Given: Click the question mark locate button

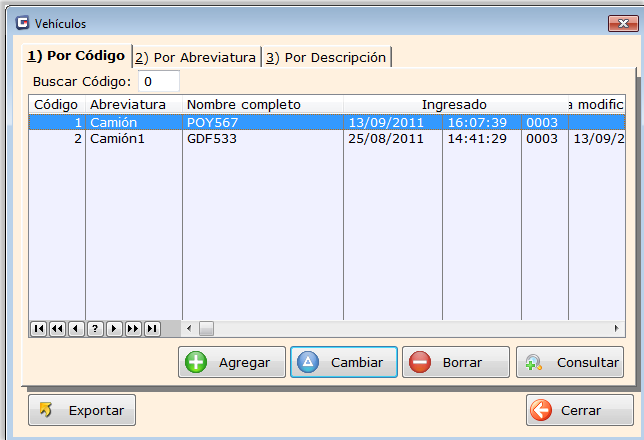Looking at the screenshot, I should (x=95, y=328).
